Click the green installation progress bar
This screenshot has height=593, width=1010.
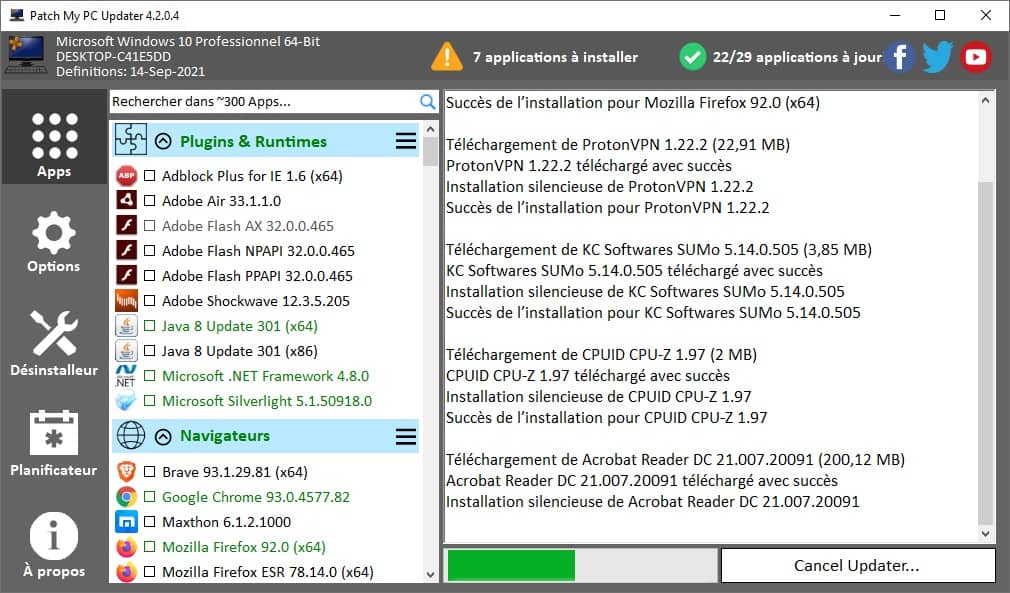511,566
